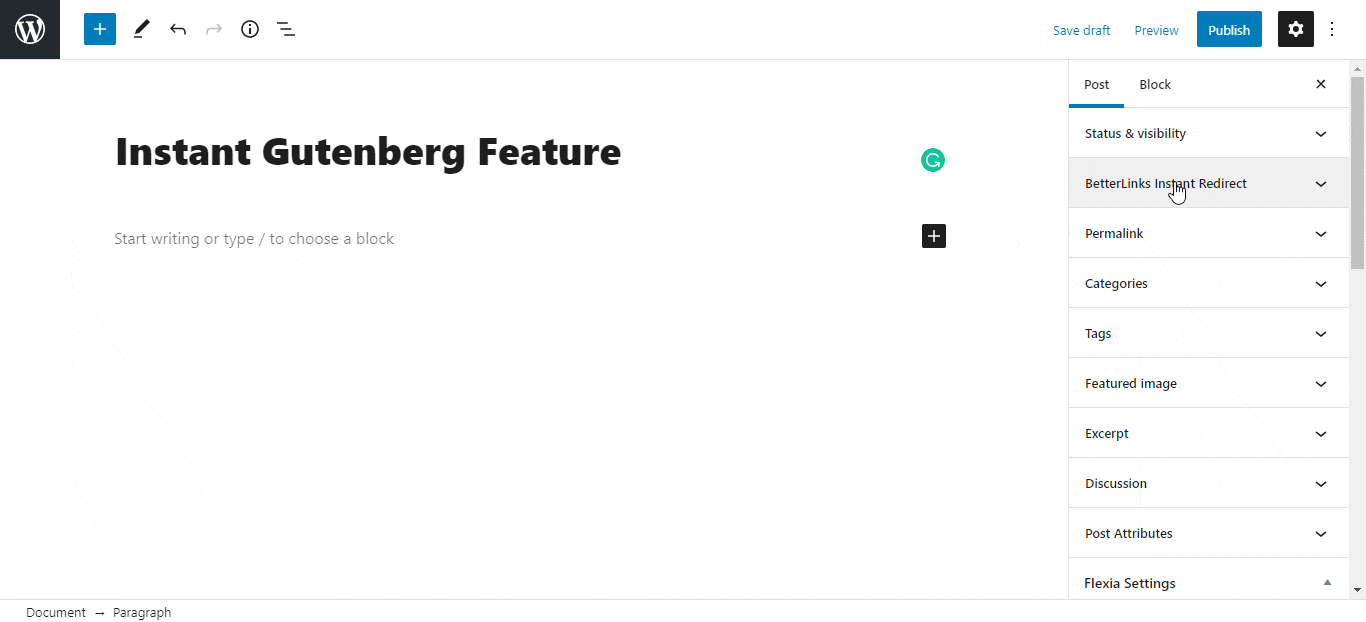Expand the Status & visibility panel
This screenshot has height=622, width=1366.
click(1208, 133)
